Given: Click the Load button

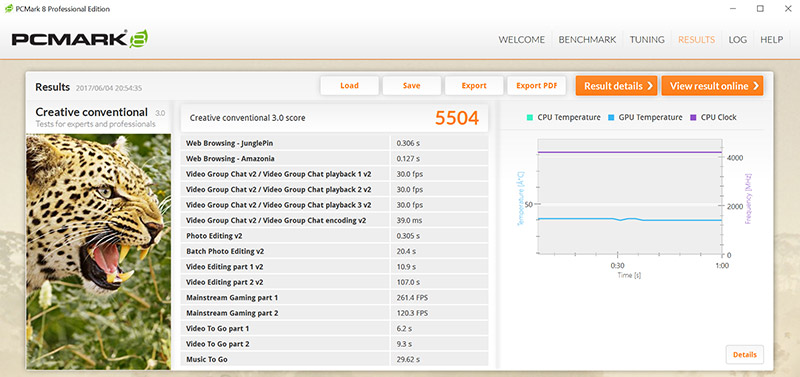Looking at the screenshot, I should [x=349, y=86].
